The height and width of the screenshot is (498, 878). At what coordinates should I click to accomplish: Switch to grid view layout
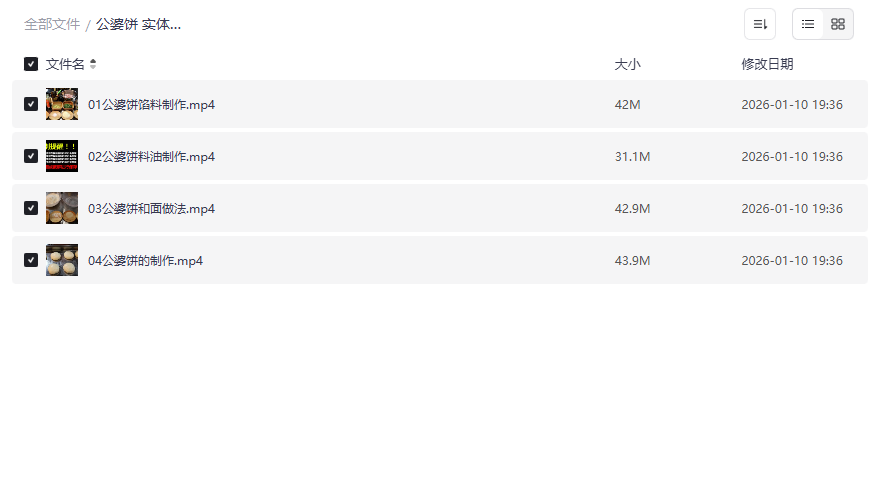coord(838,24)
